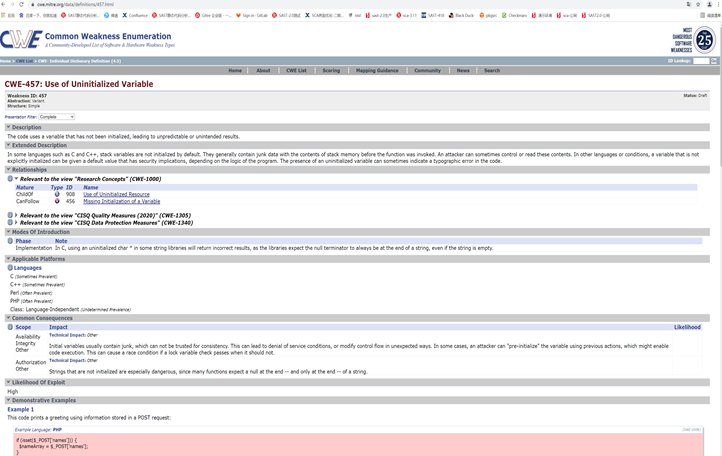Click info icon beside Research Concepts view
Image resolution: width=722 pixels, height=456 pixels.
click(10, 179)
